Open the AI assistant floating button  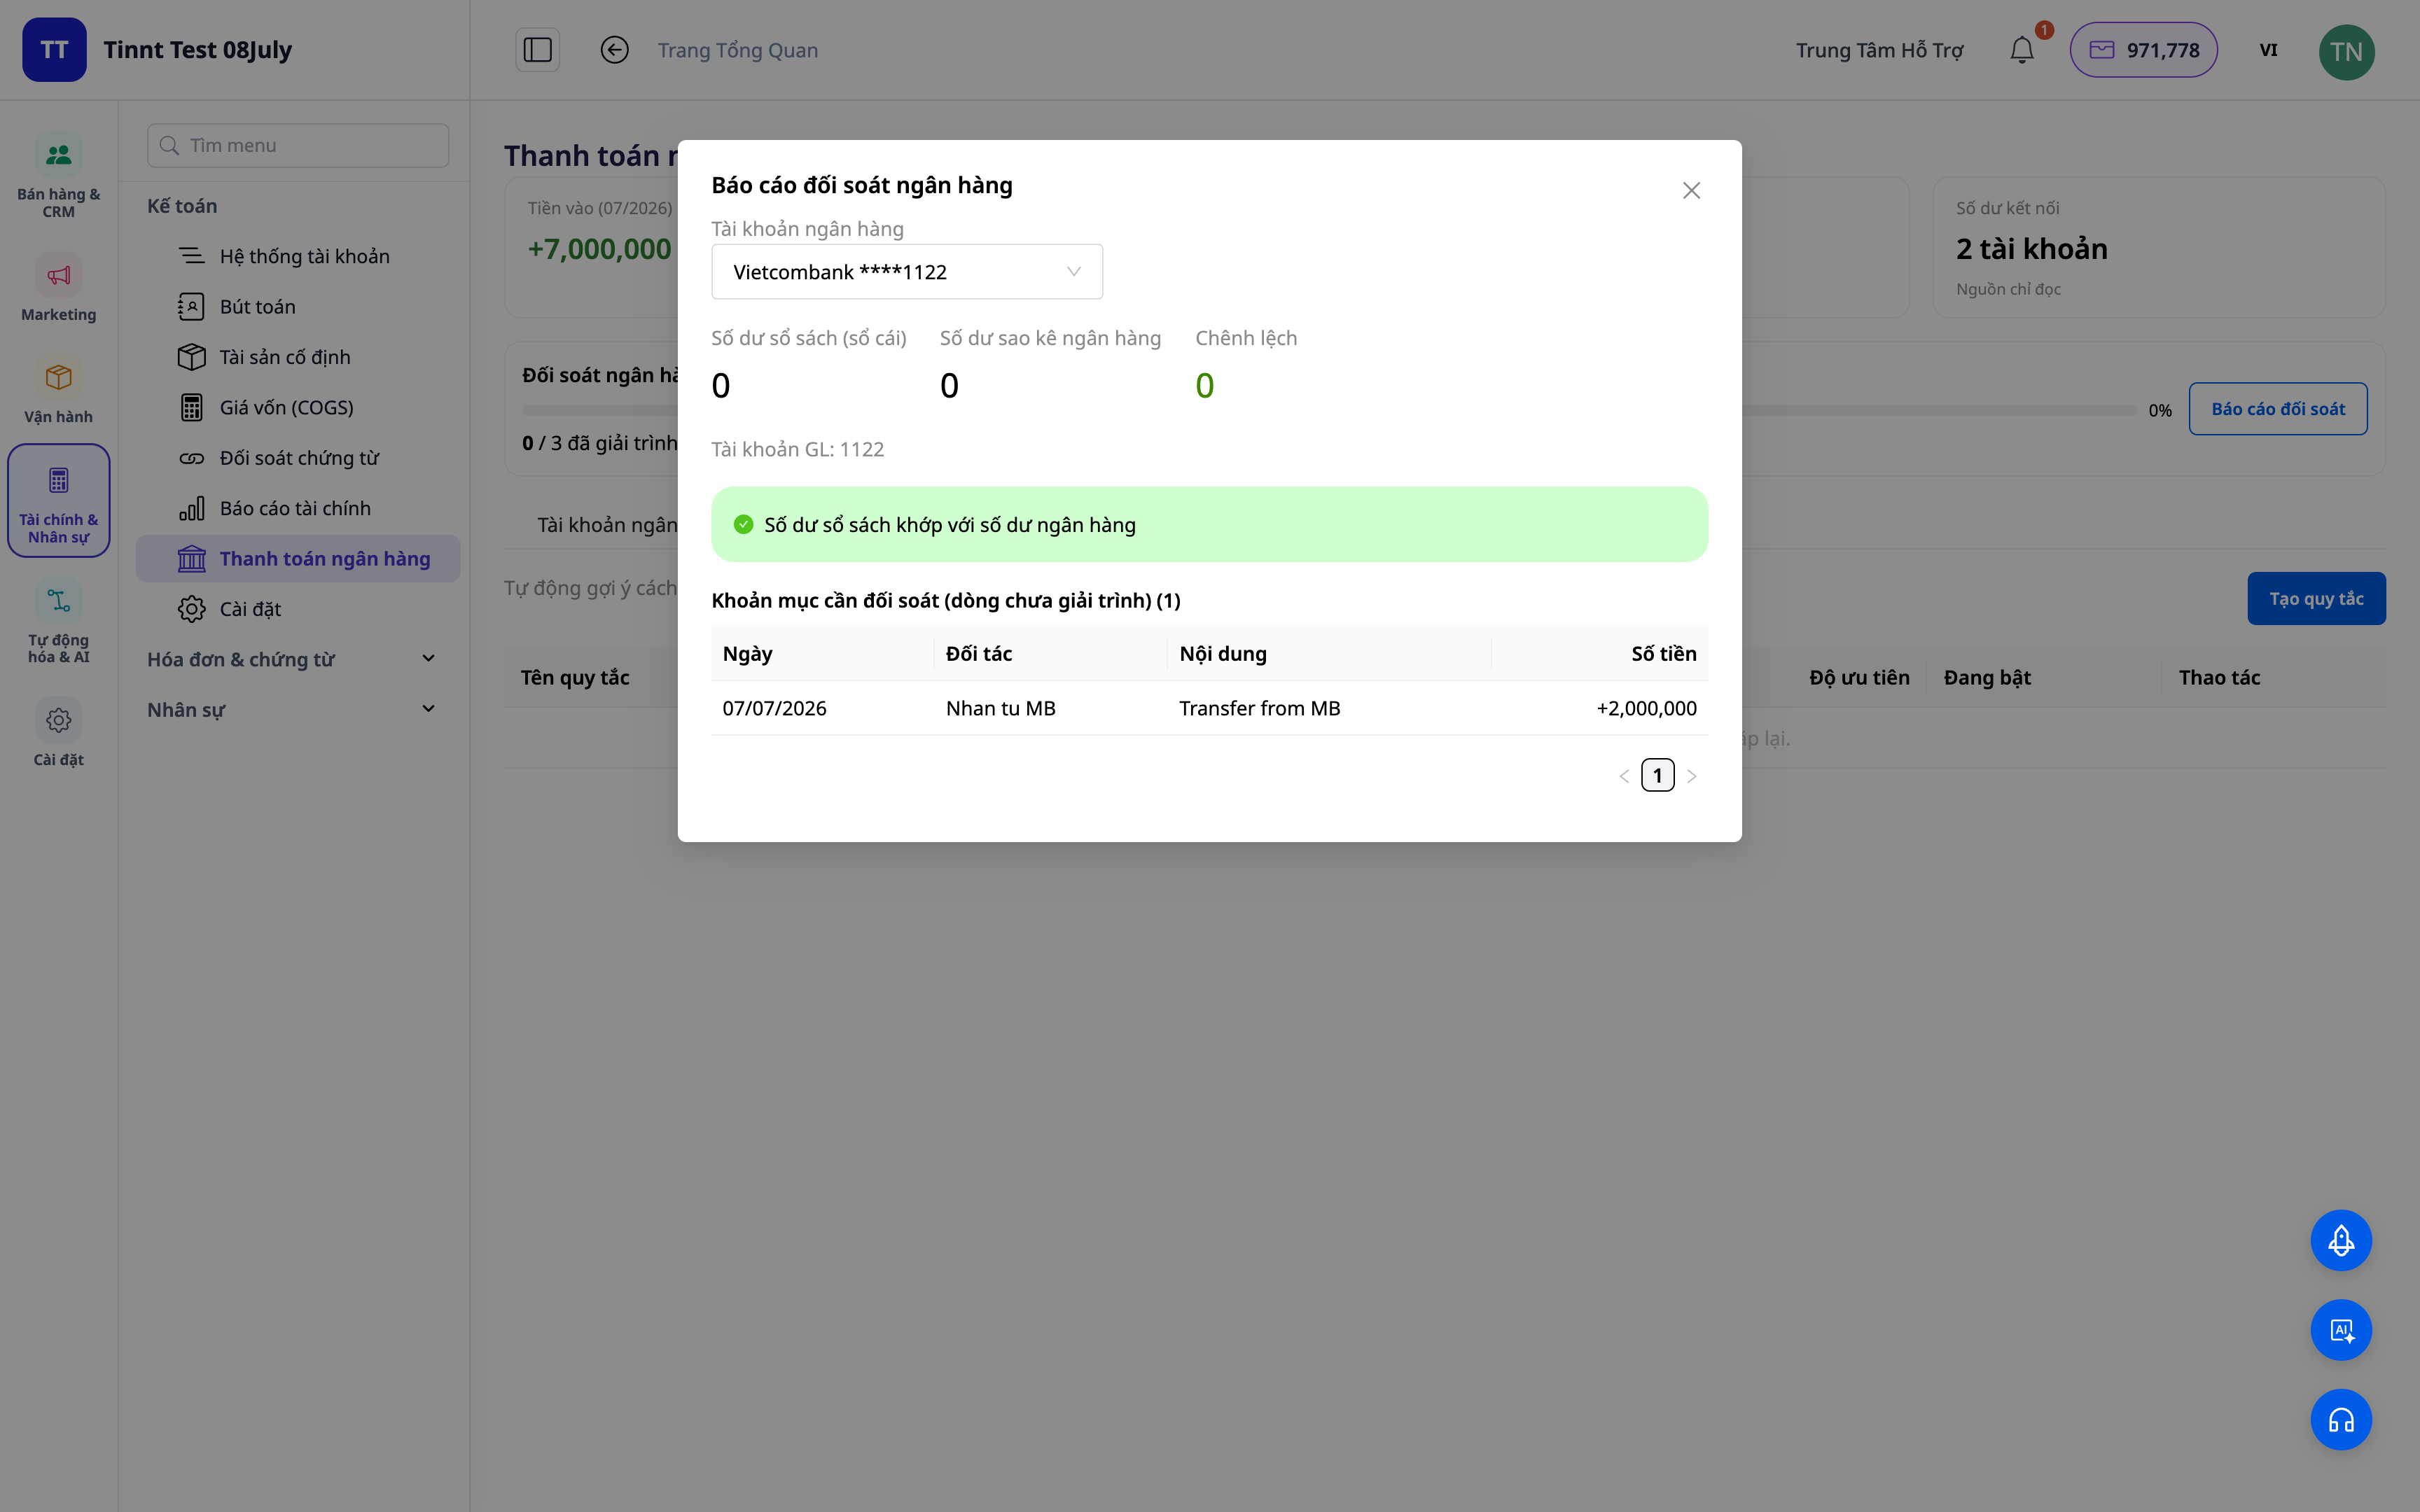(2340, 1330)
